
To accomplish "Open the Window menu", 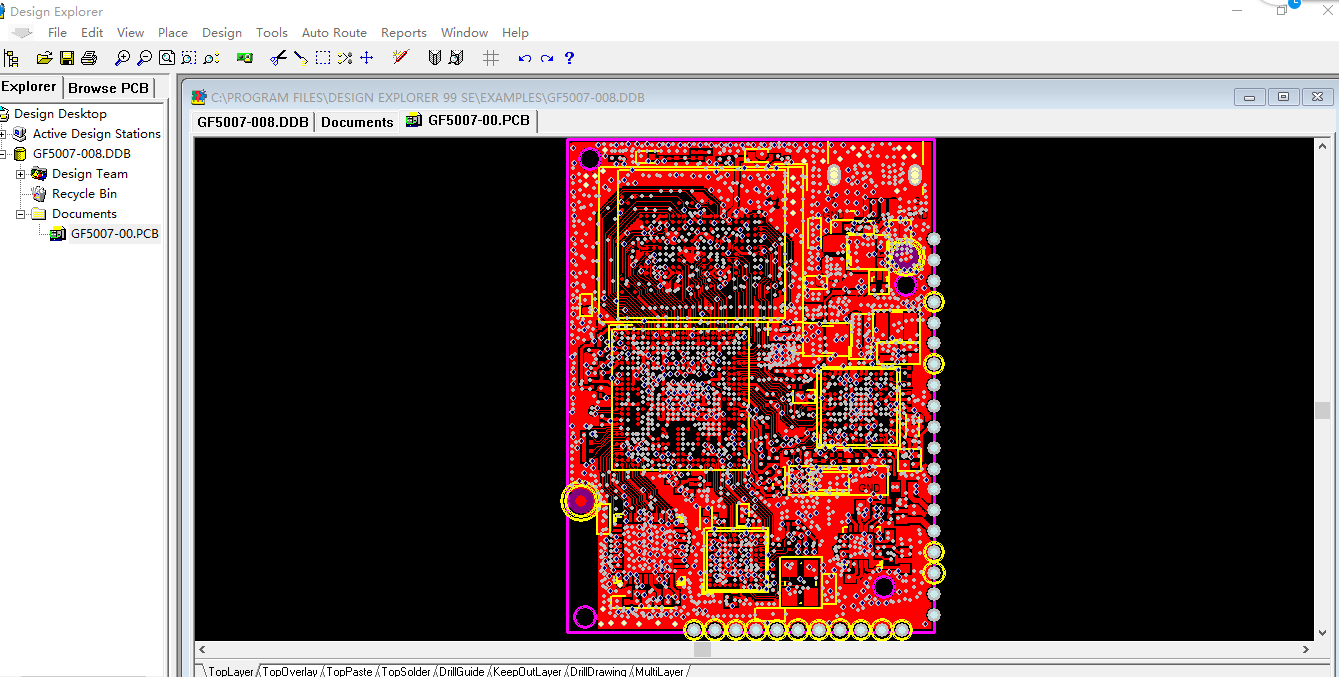I will click(465, 33).
